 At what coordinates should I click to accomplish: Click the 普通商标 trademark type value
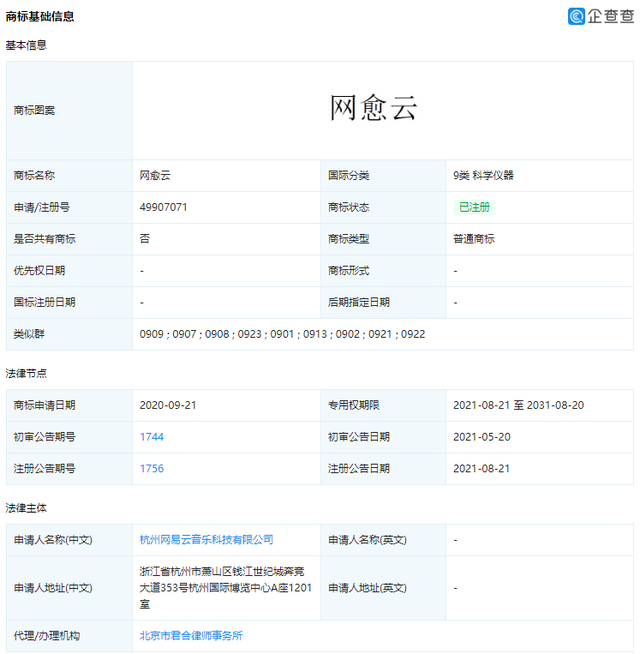[473, 239]
